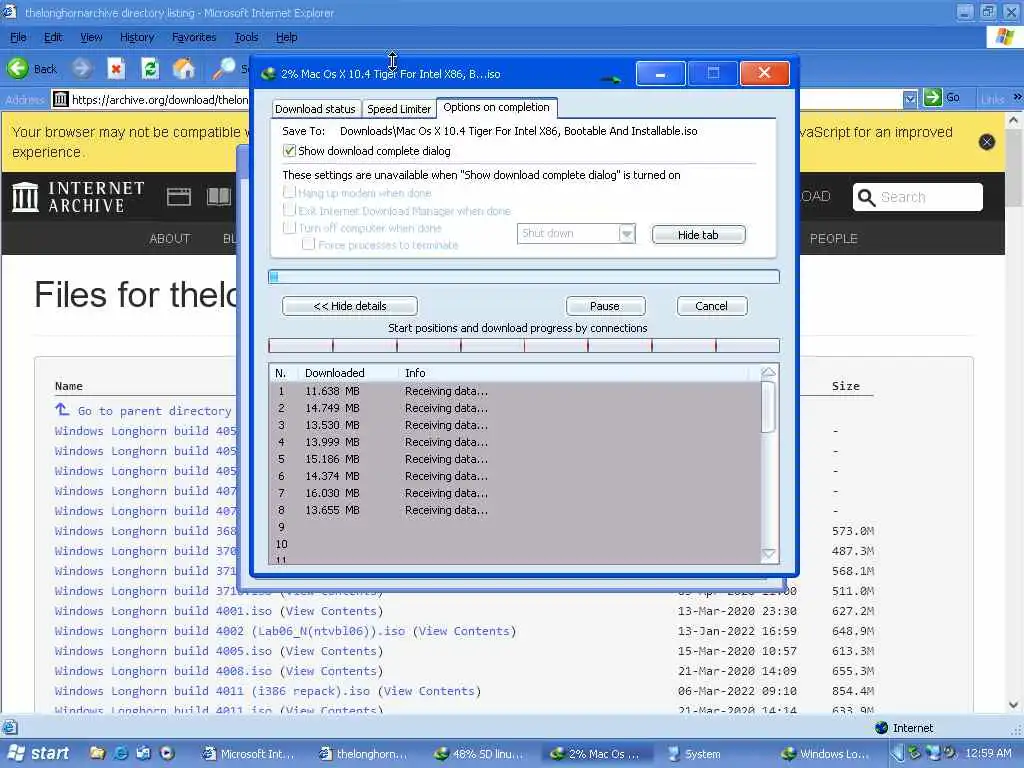Click the Show Desktop icon in Quick Launch

143,753
